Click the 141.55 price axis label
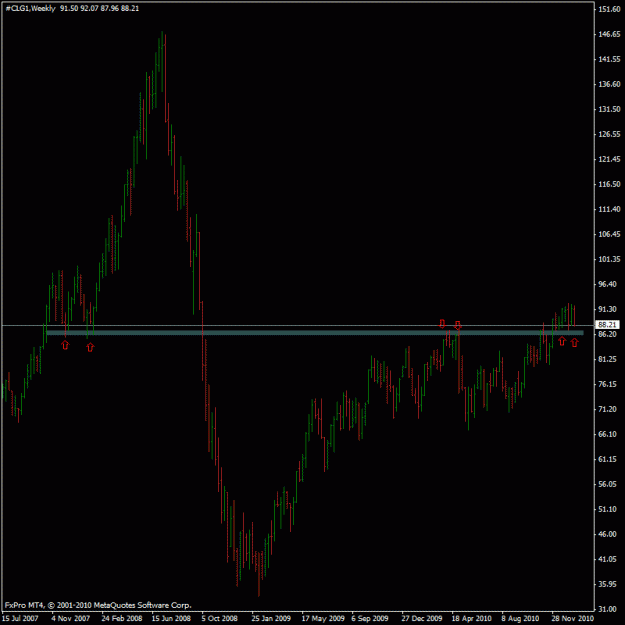 pyautogui.click(x=609, y=59)
